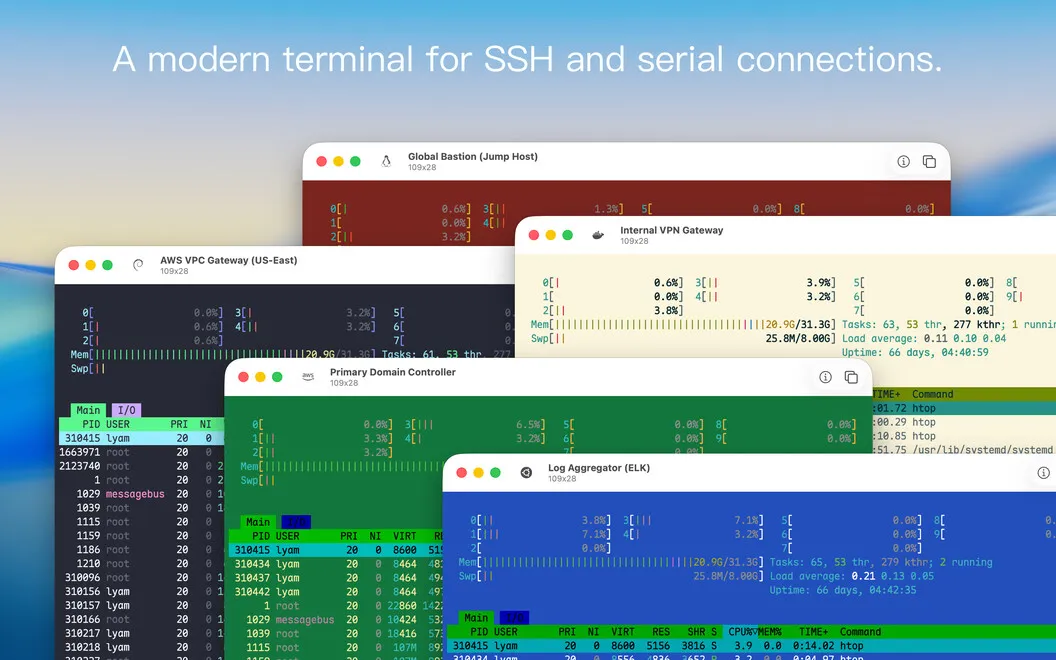Screen dimensions: 1056x660
Task: Click the Primary Domain Controller title text
Action: click(x=393, y=372)
